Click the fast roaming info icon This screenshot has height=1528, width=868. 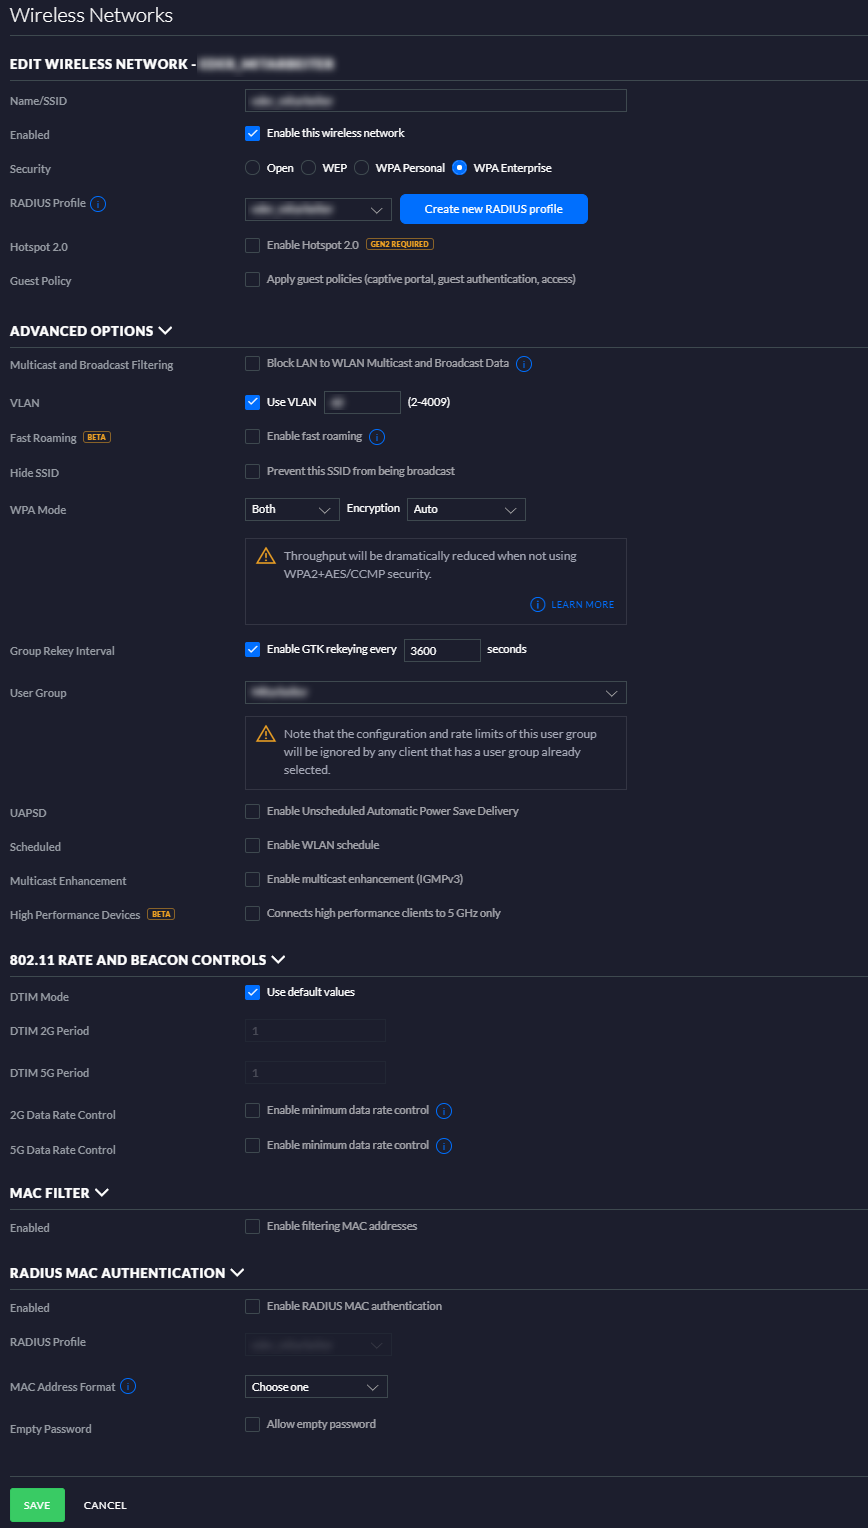pos(377,437)
